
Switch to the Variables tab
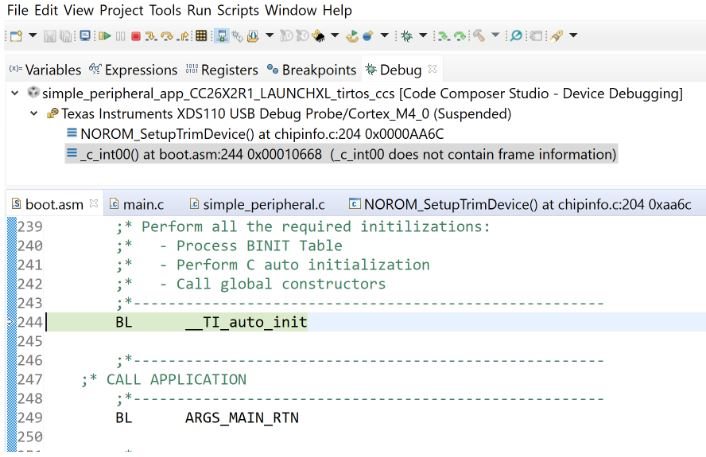pos(45,70)
